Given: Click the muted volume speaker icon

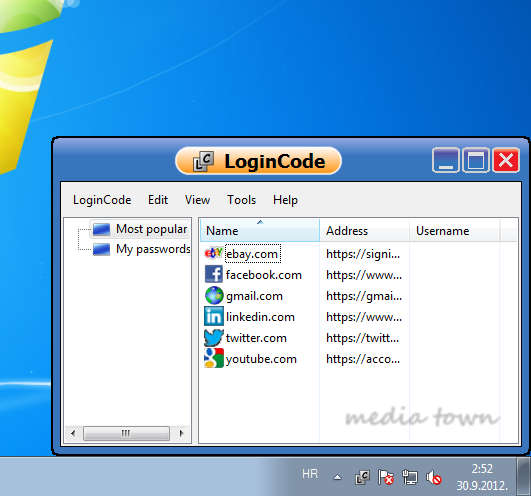Looking at the screenshot, I should 434,478.
